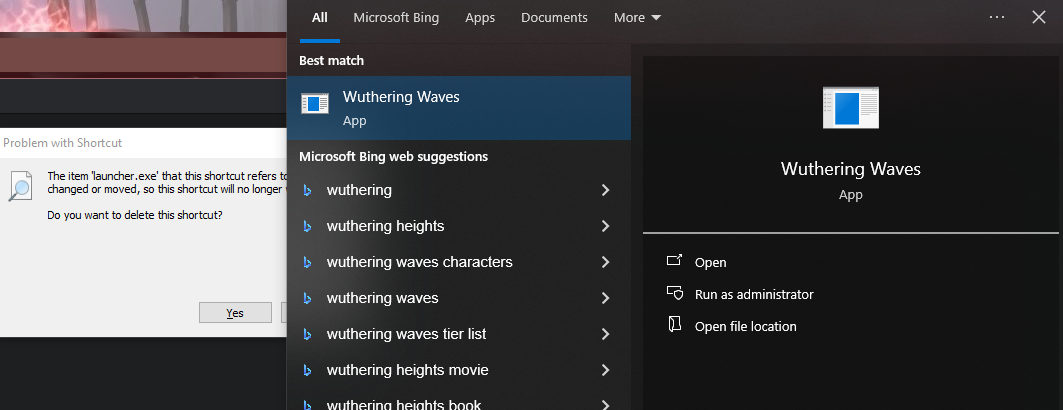This screenshot has height=410, width=1063.
Task: Switch to the All search tab
Action: pos(319,18)
